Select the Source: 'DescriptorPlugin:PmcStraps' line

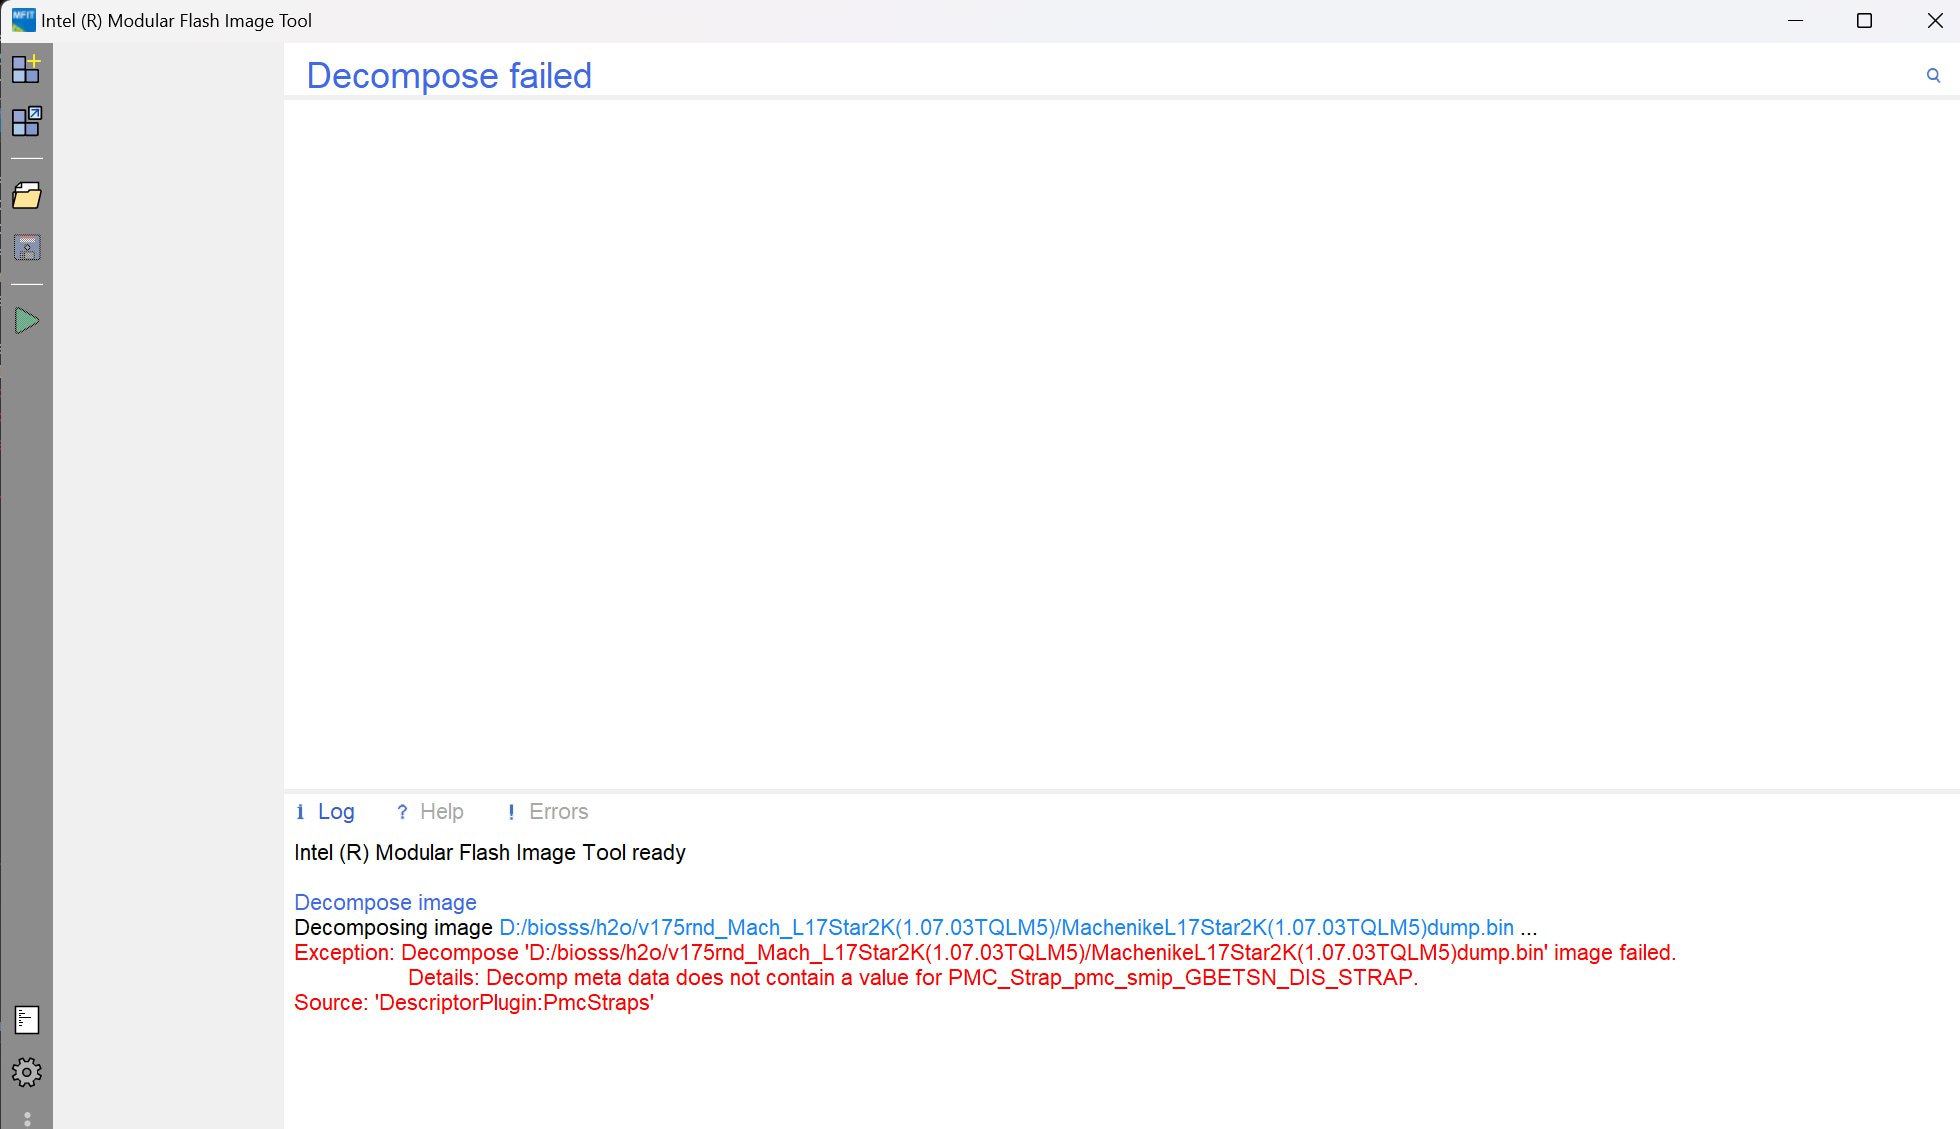[474, 1003]
